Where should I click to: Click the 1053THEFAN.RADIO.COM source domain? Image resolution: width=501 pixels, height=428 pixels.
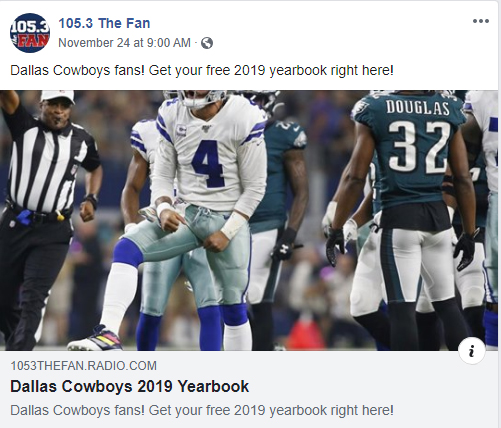click(83, 366)
